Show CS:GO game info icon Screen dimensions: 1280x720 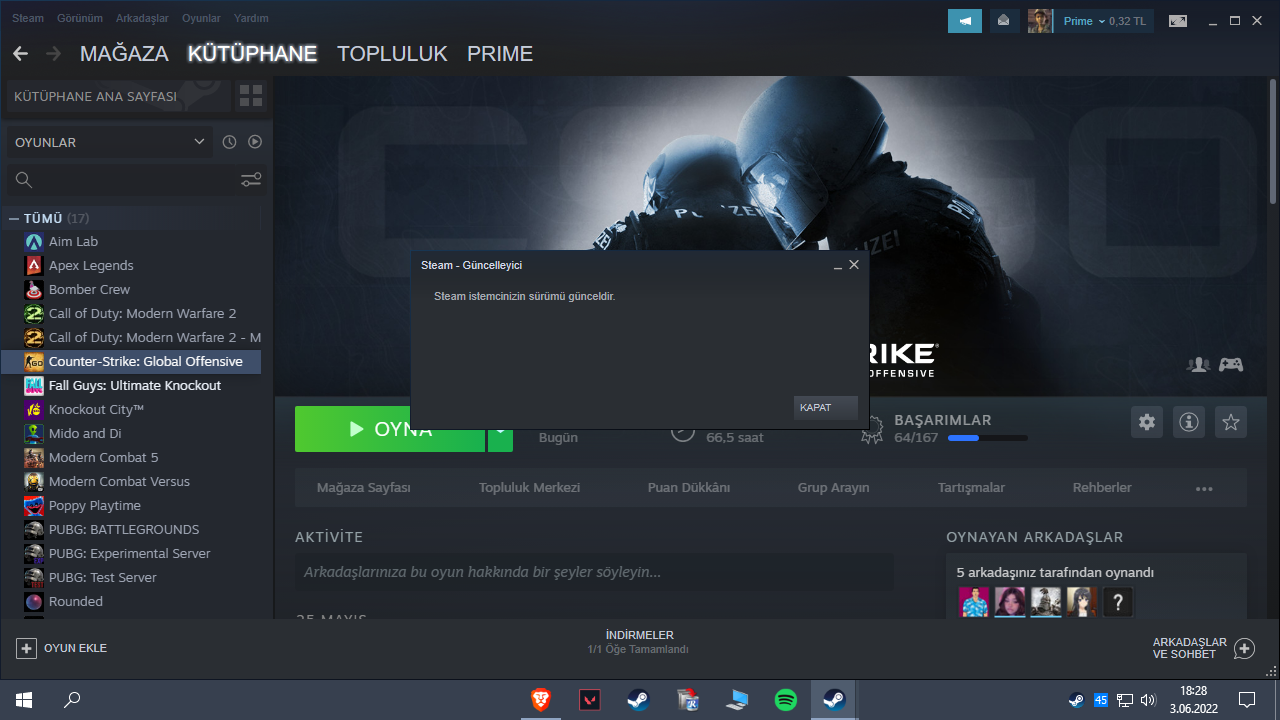1189,422
